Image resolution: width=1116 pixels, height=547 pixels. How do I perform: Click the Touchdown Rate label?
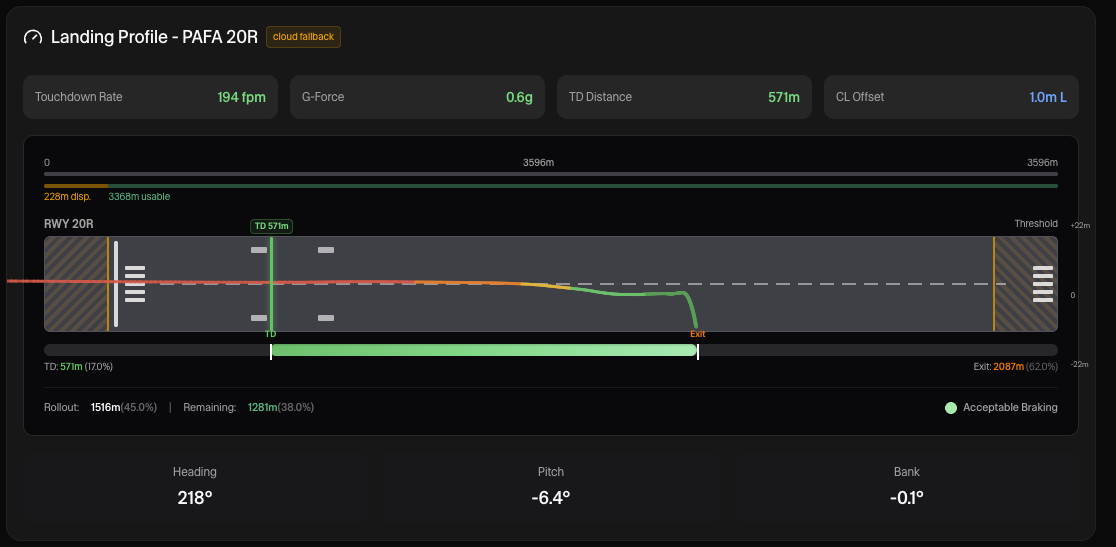click(x=78, y=97)
